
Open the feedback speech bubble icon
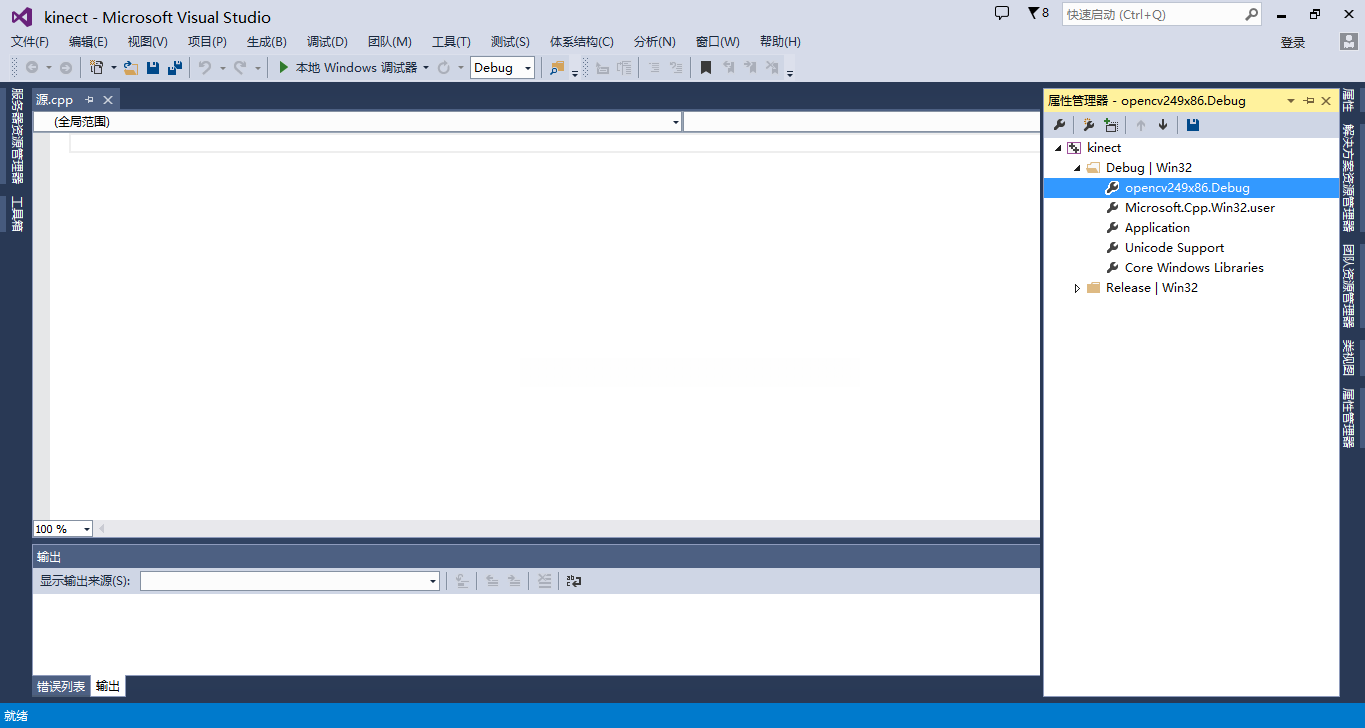[x=1002, y=13]
